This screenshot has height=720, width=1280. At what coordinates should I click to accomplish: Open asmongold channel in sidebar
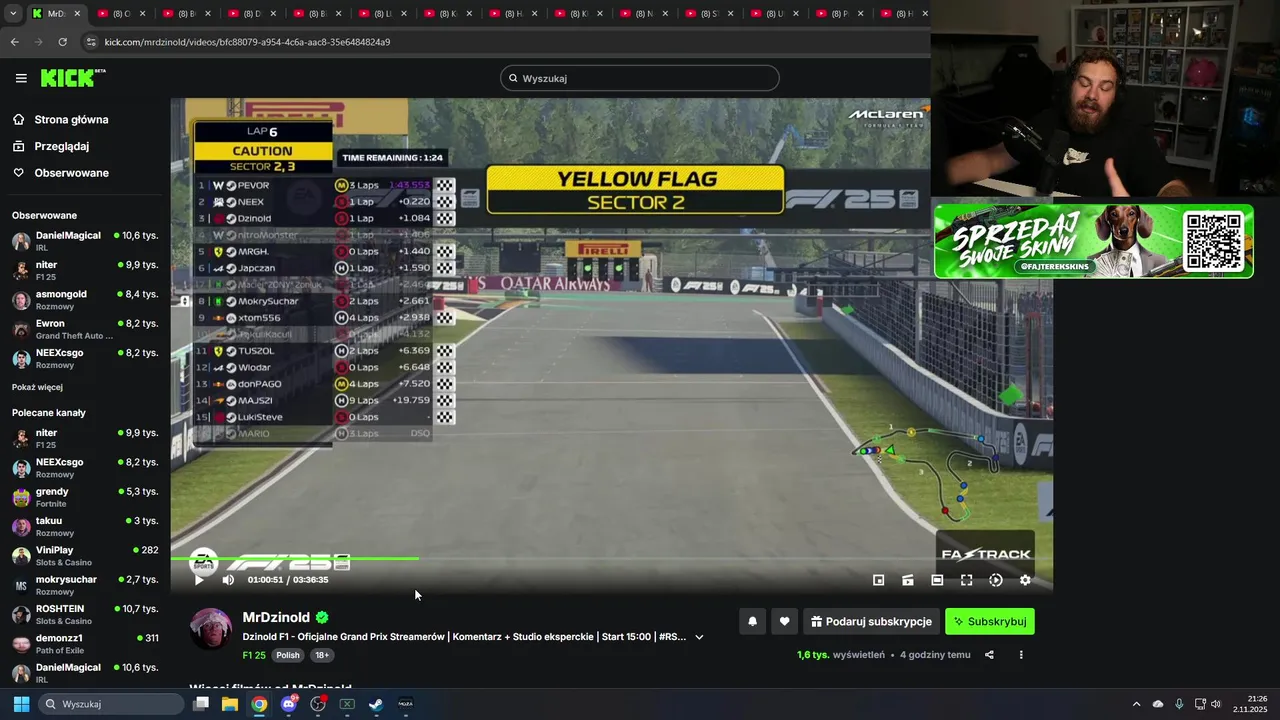pos(85,300)
